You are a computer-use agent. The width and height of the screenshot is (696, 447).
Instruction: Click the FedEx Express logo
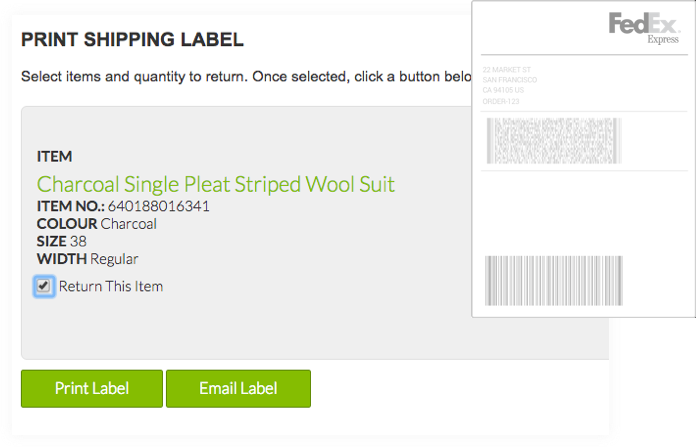coord(644,28)
